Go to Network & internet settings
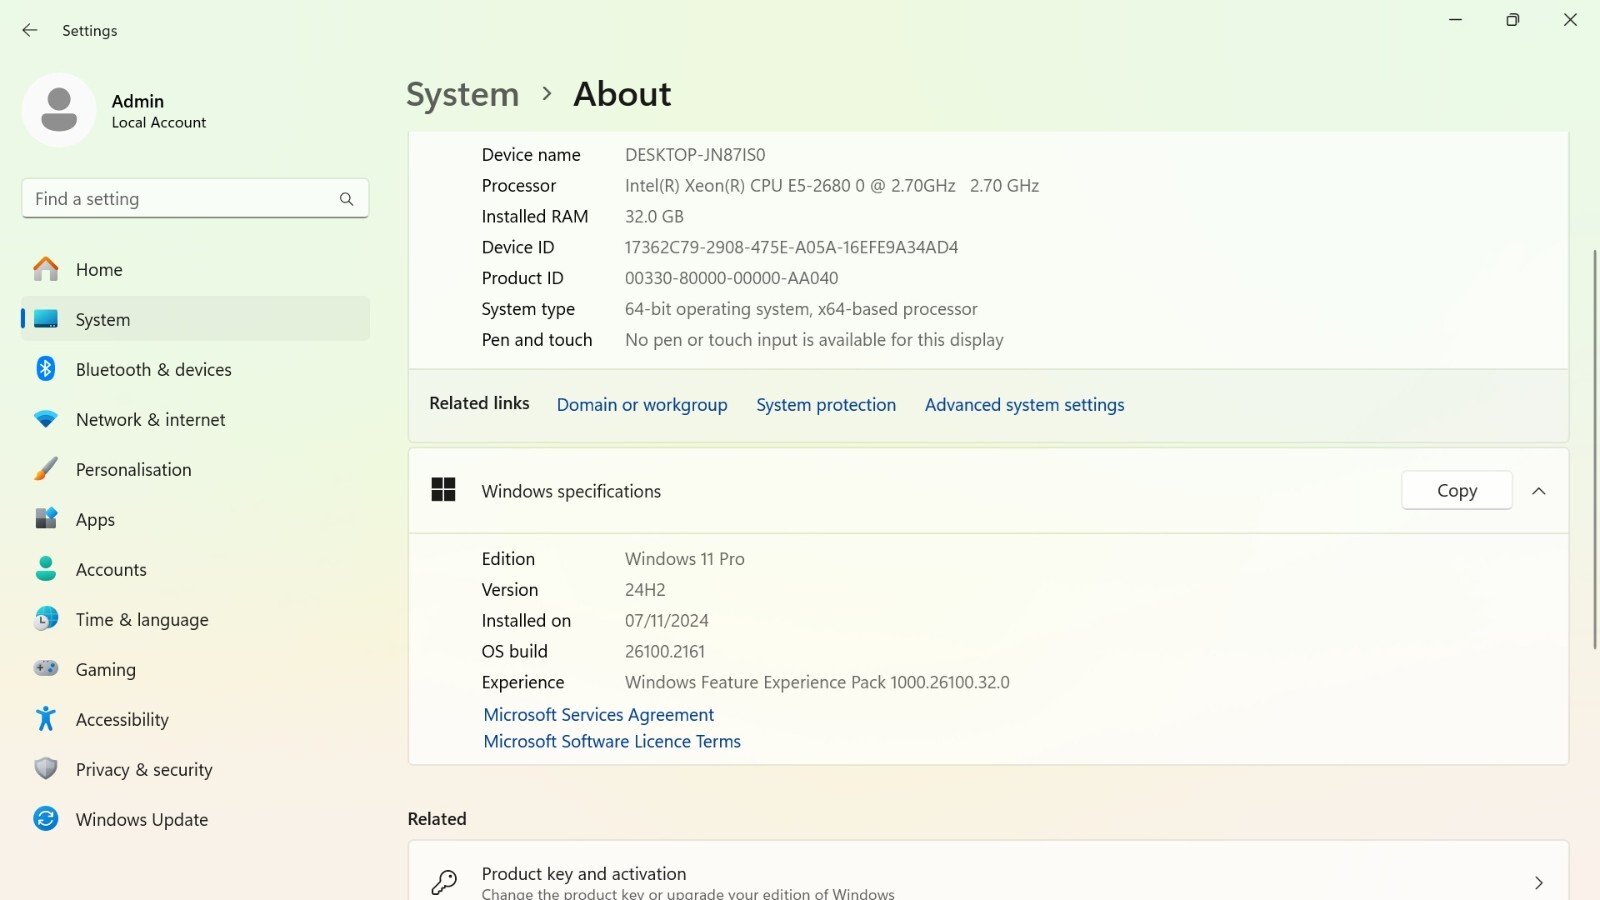The width and height of the screenshot is (1600, 900). coord(195,419)
